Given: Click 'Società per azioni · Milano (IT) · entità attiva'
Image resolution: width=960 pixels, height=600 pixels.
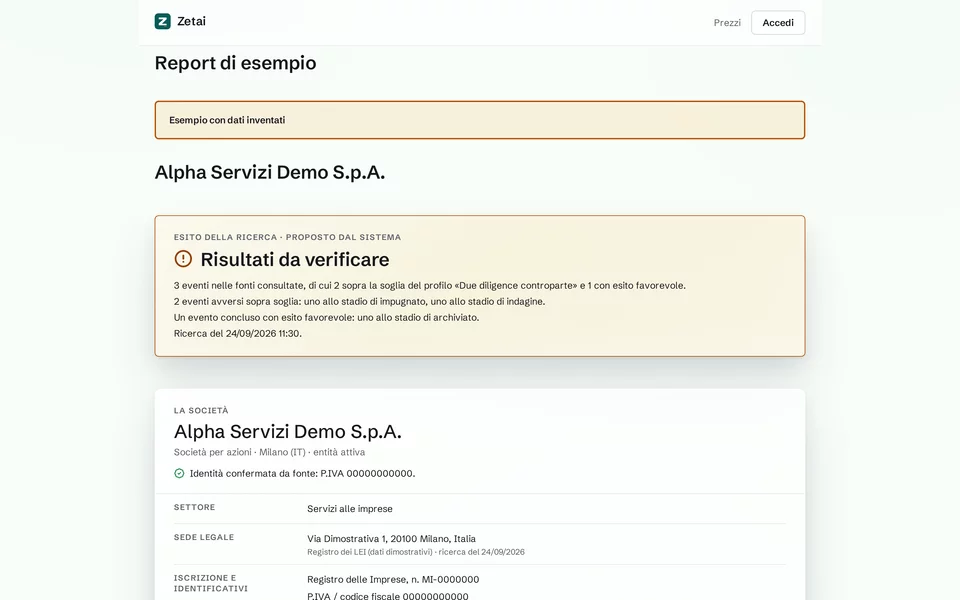Looking at the screenshot, I should click(269, 452).
